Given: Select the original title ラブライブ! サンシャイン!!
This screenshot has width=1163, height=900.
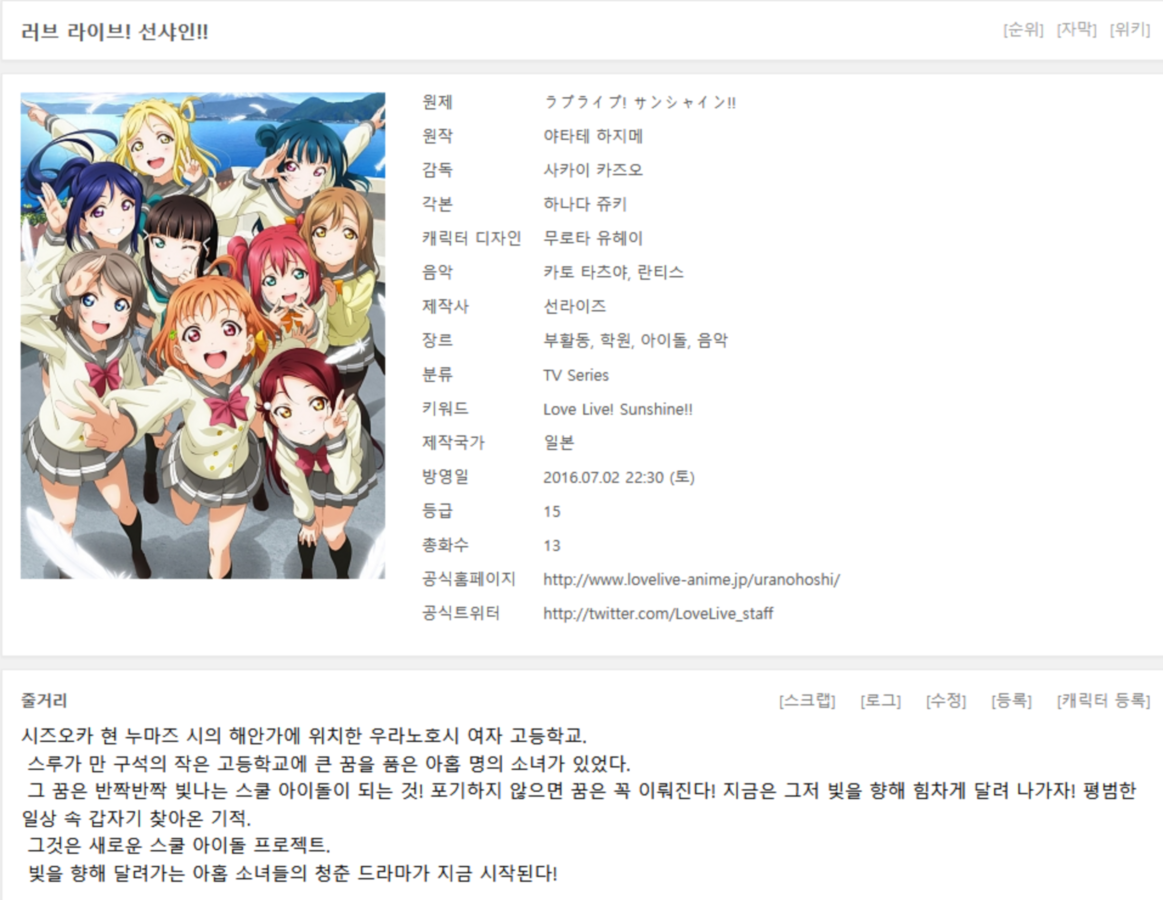Looking at the screenshot, I should pyautogui.click(x=640, y=102).
